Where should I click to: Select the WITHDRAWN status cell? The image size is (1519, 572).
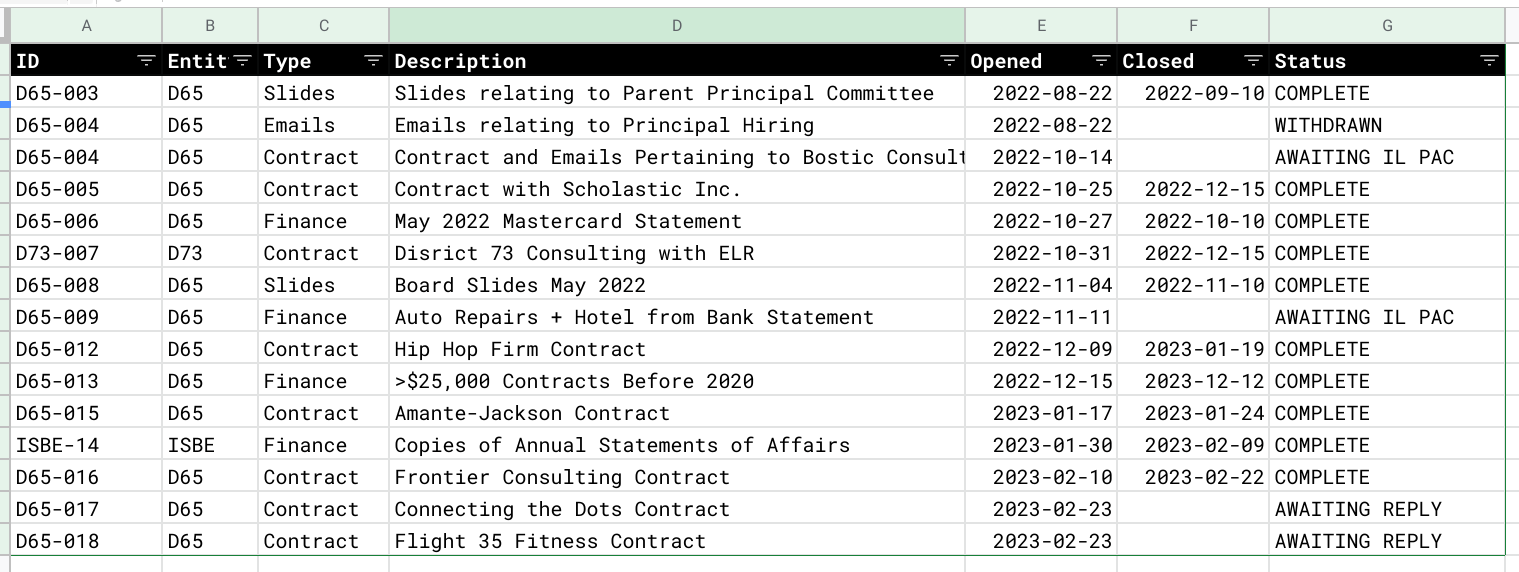pyautogui.click(x=1387, y=125)
